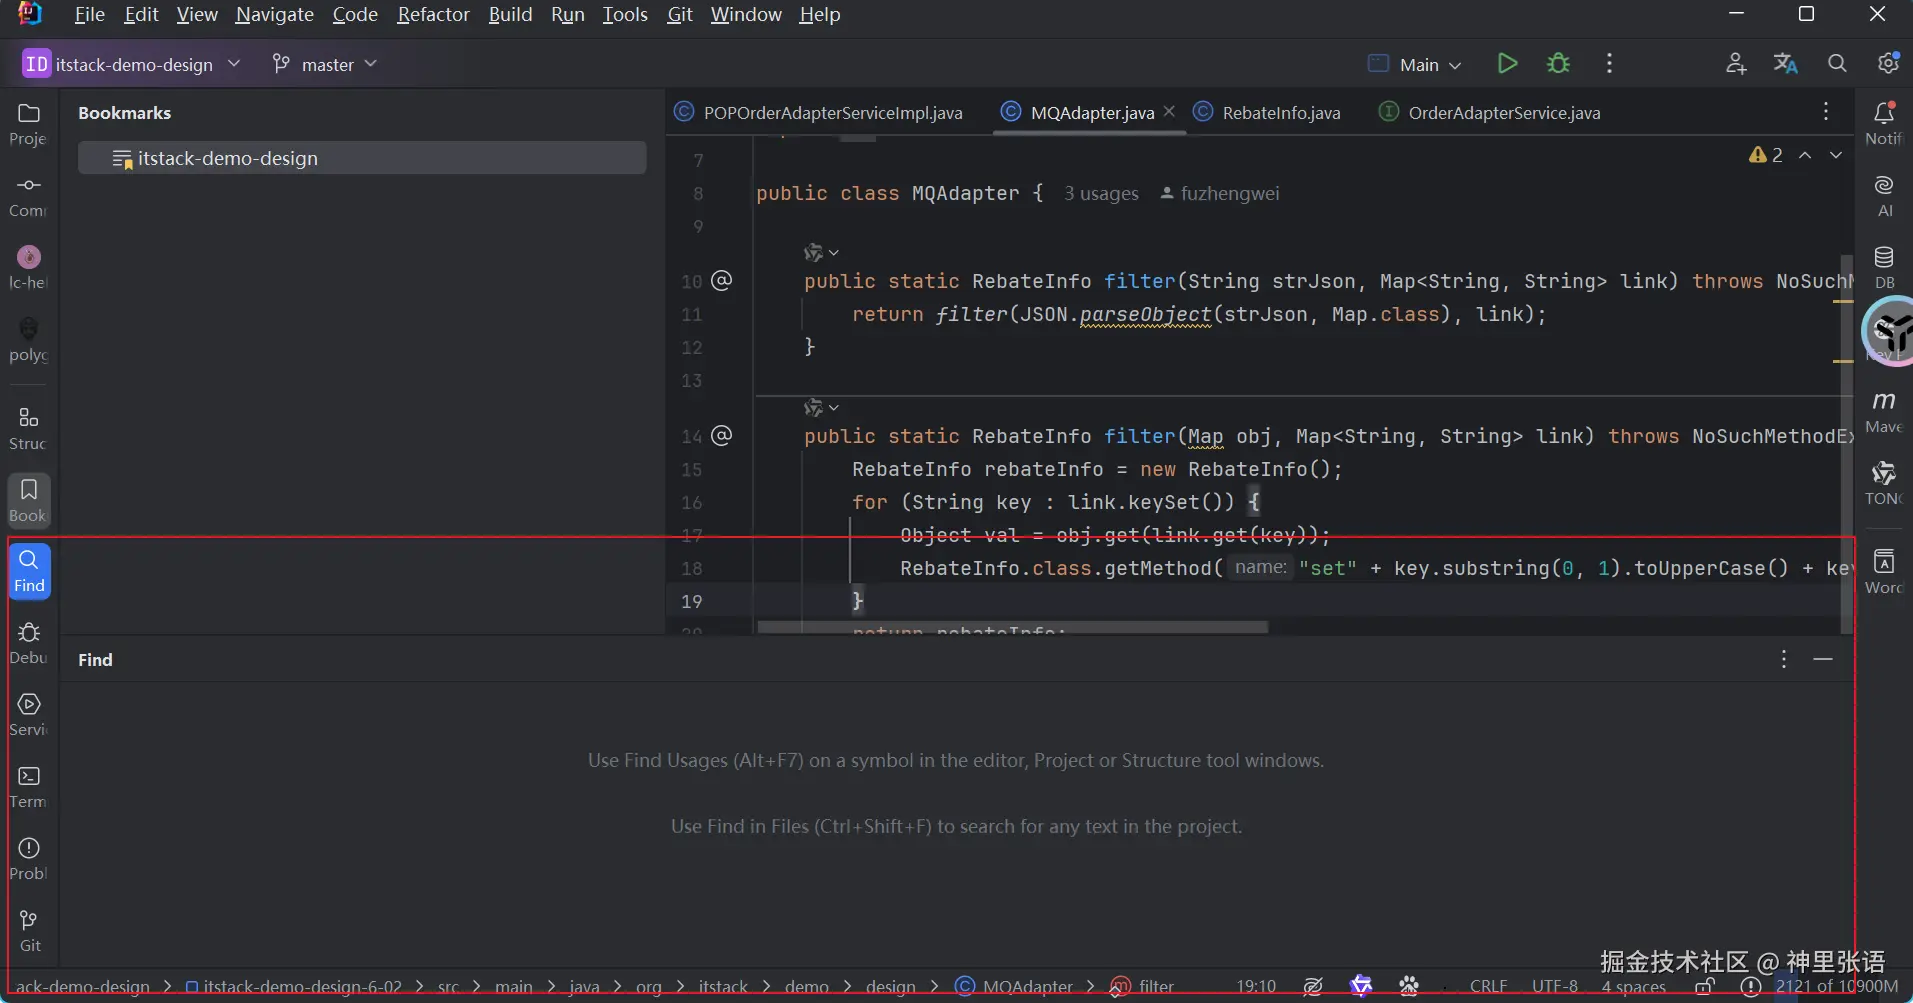Click the 19:10 caret position indicator
1913x1003 pixels.
pos(1256,987)
